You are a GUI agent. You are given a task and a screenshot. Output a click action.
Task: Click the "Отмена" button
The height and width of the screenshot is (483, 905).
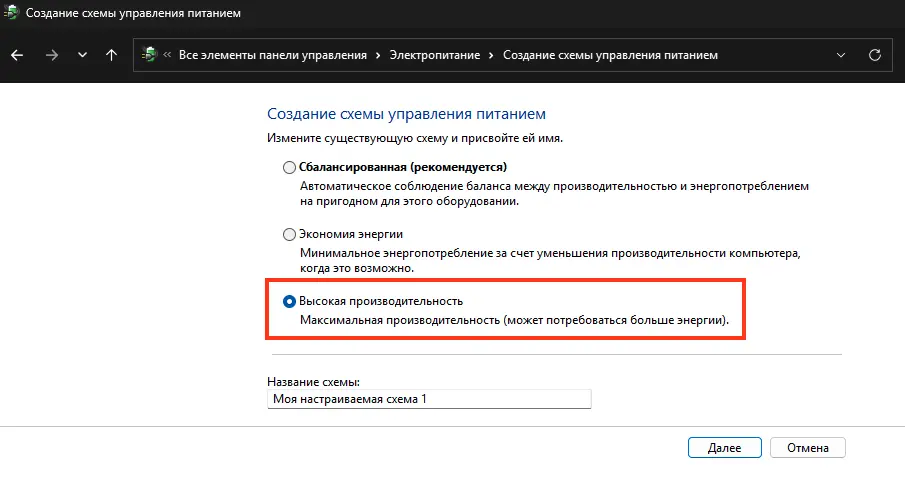[809, 447]
